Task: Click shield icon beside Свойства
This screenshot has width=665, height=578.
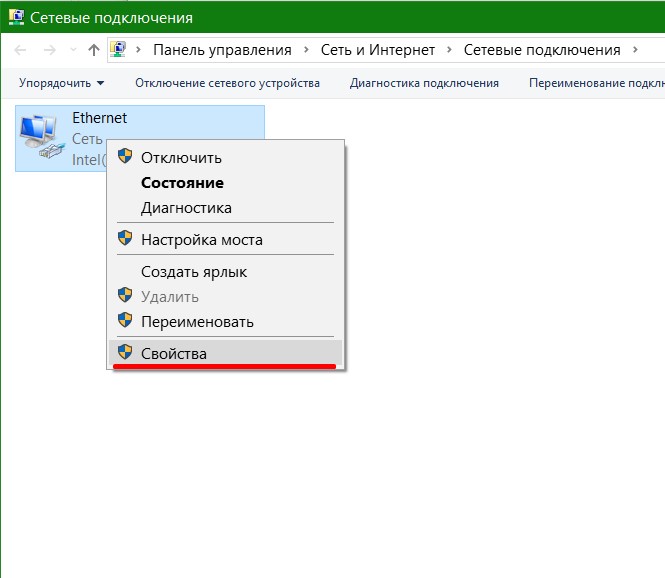Action: point(125,352)
